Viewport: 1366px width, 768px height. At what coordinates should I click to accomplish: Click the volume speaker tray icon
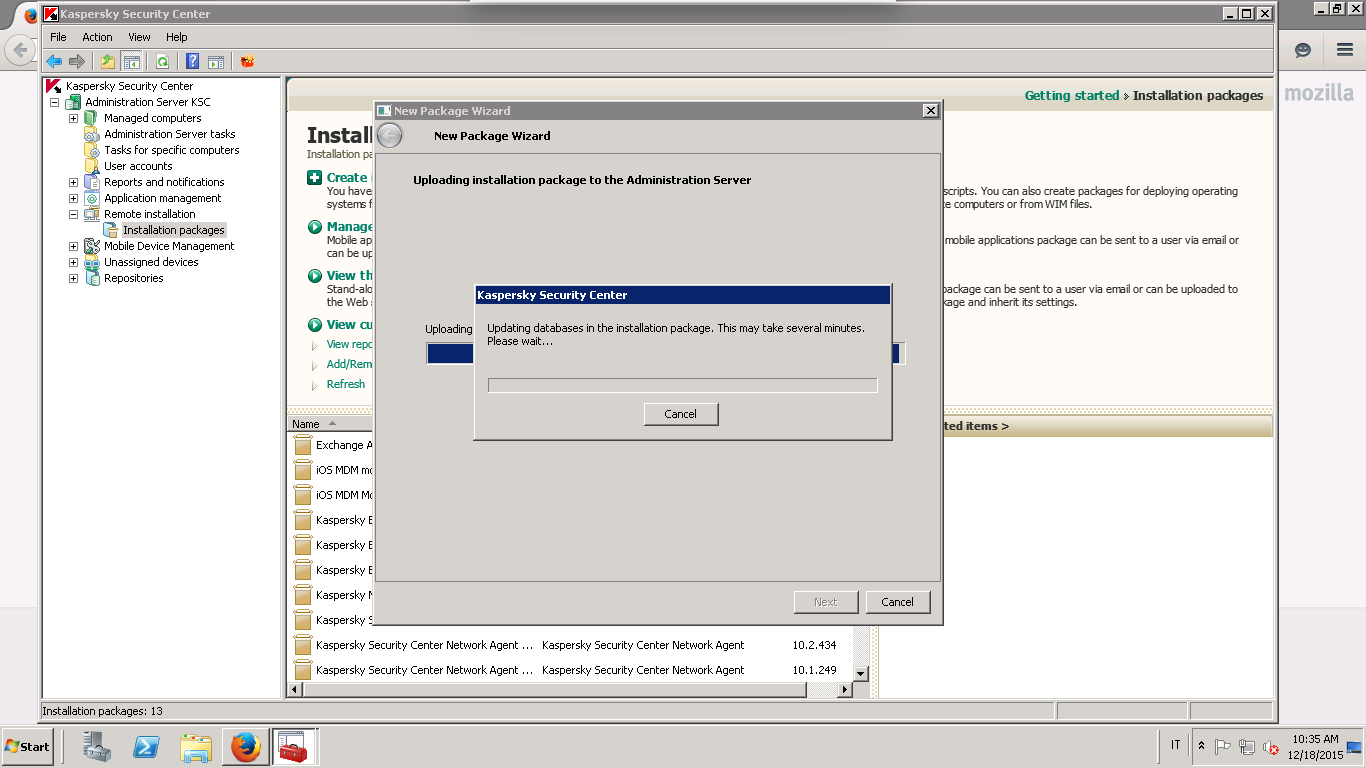pos(1271,747)
